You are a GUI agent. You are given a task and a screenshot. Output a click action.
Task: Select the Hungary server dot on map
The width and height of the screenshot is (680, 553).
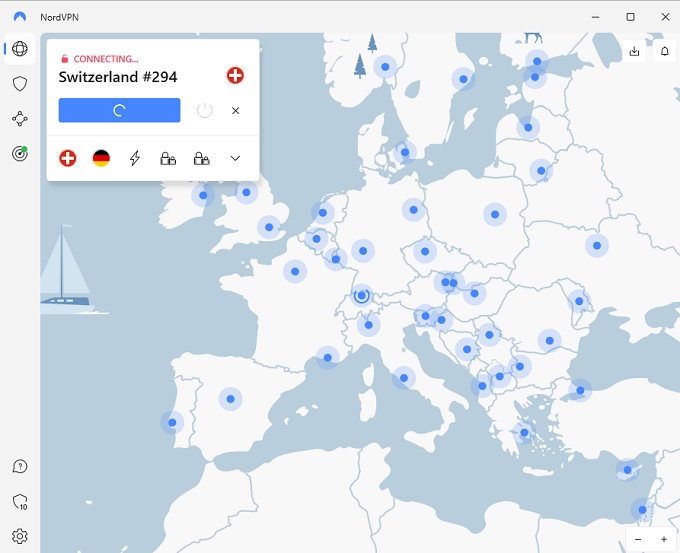pyautogui.click(x=474, y=294)
